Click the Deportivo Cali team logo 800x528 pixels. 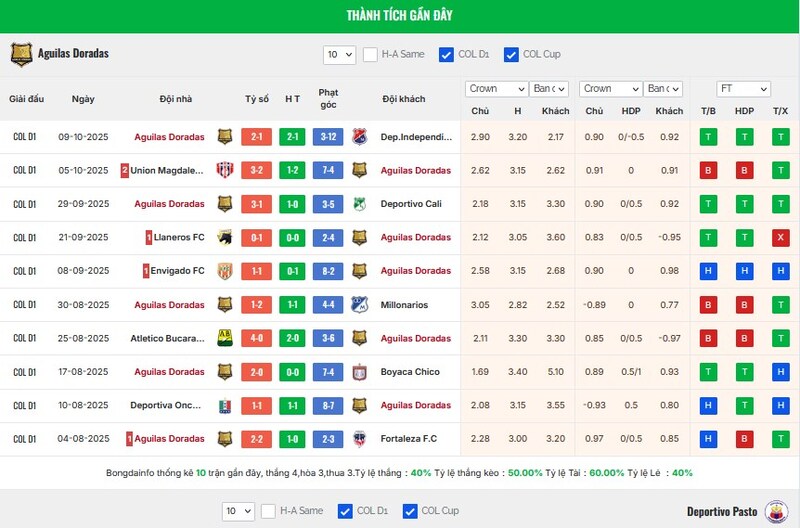(359, 204)
